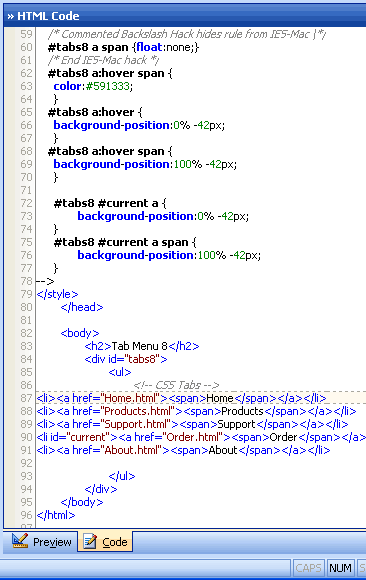This screenshot has width=366, height=580.
Task: Click line number 87 in gutter
Action: point(26,398)
